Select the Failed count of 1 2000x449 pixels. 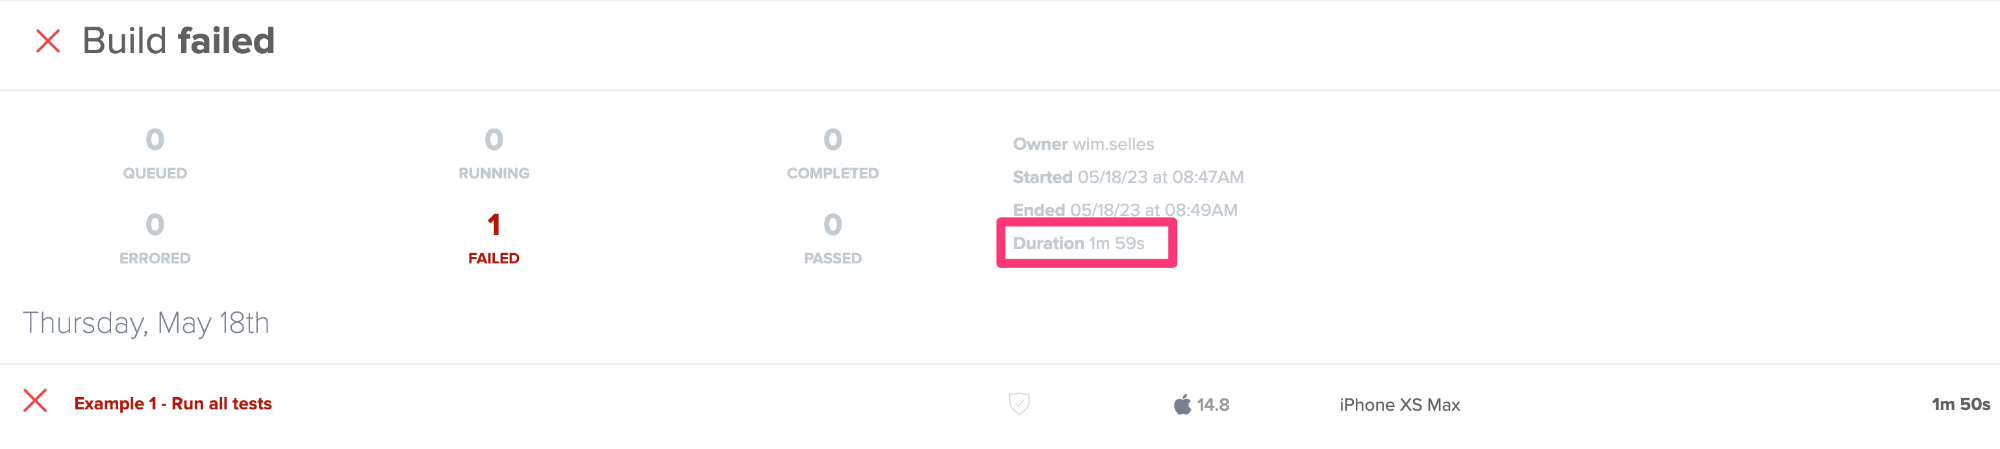494,238
